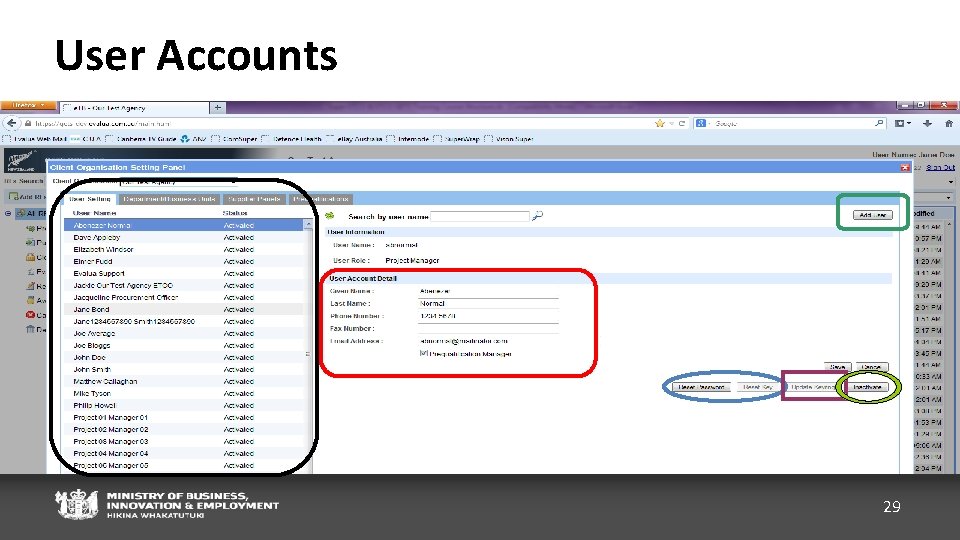Screen dimensions: 960x540
Task: Click the Sign Out link
Action: pos(940,167)
